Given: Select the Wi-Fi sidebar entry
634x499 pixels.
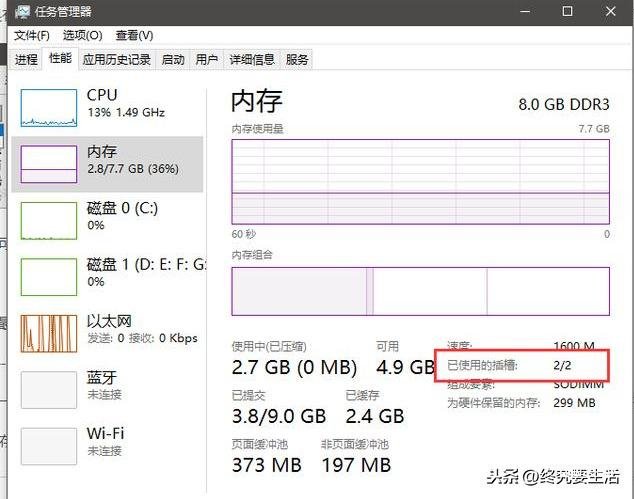Looking at the screenshot, I should [x=107, y=446].
